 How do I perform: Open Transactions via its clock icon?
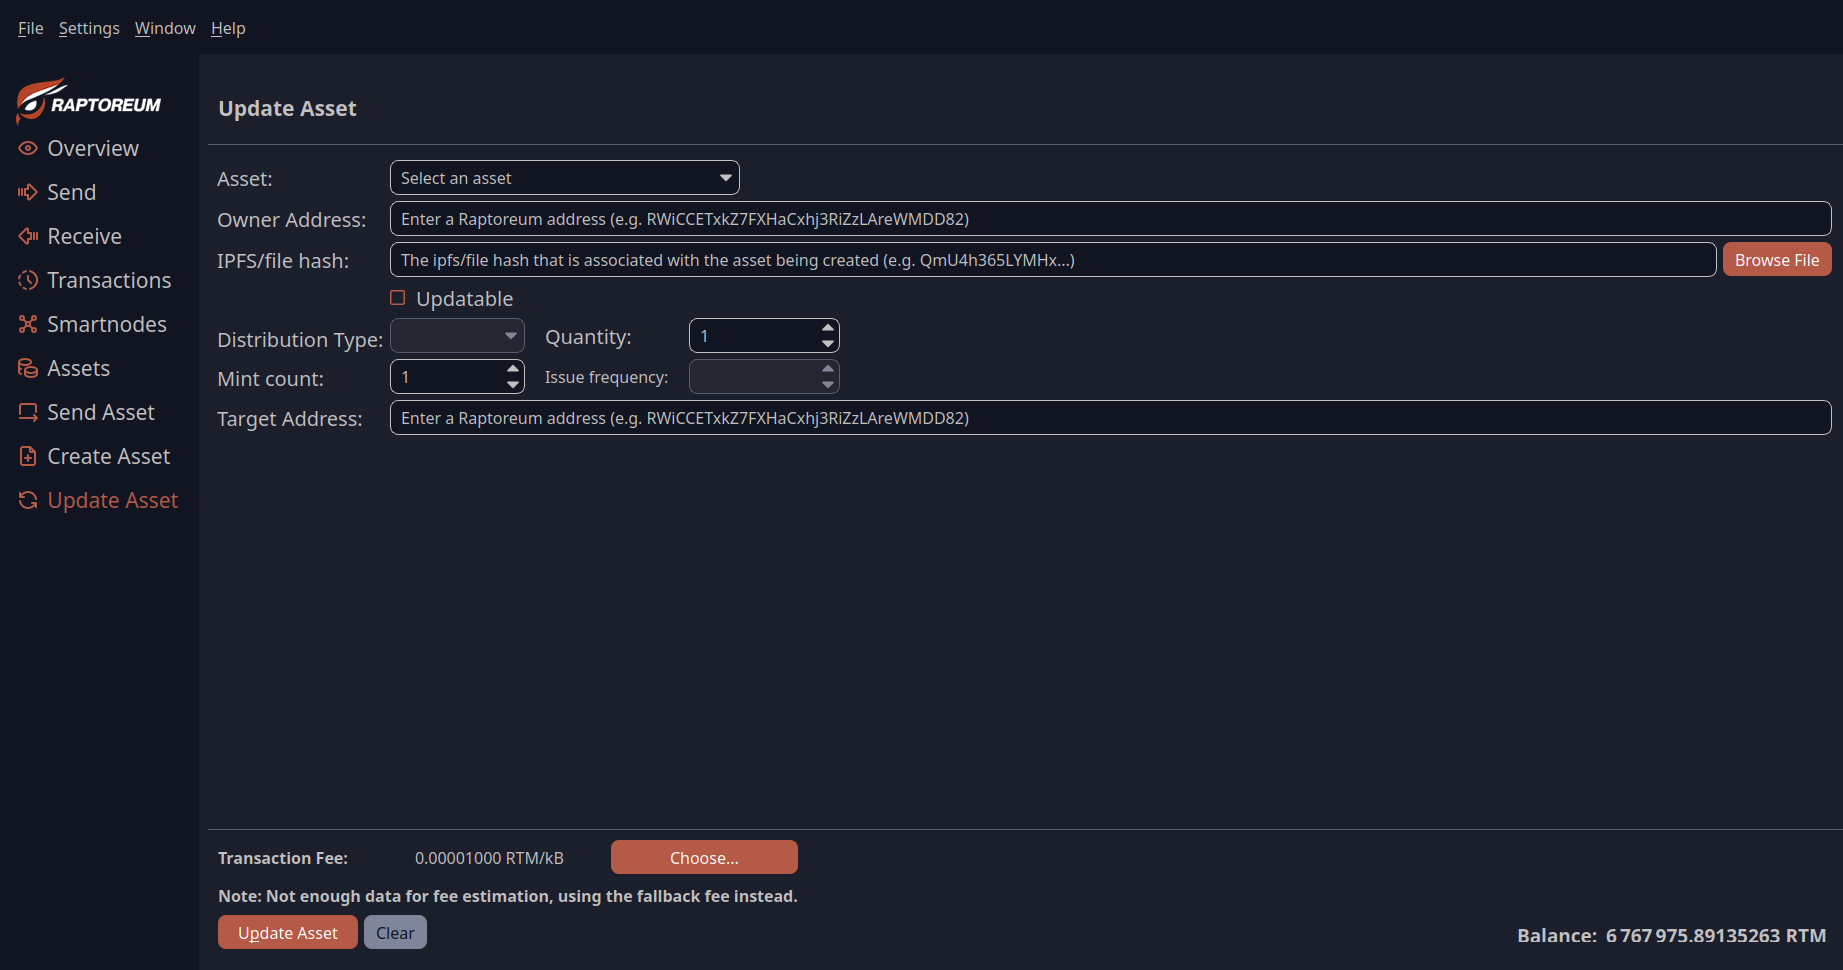tap(28, 280)
